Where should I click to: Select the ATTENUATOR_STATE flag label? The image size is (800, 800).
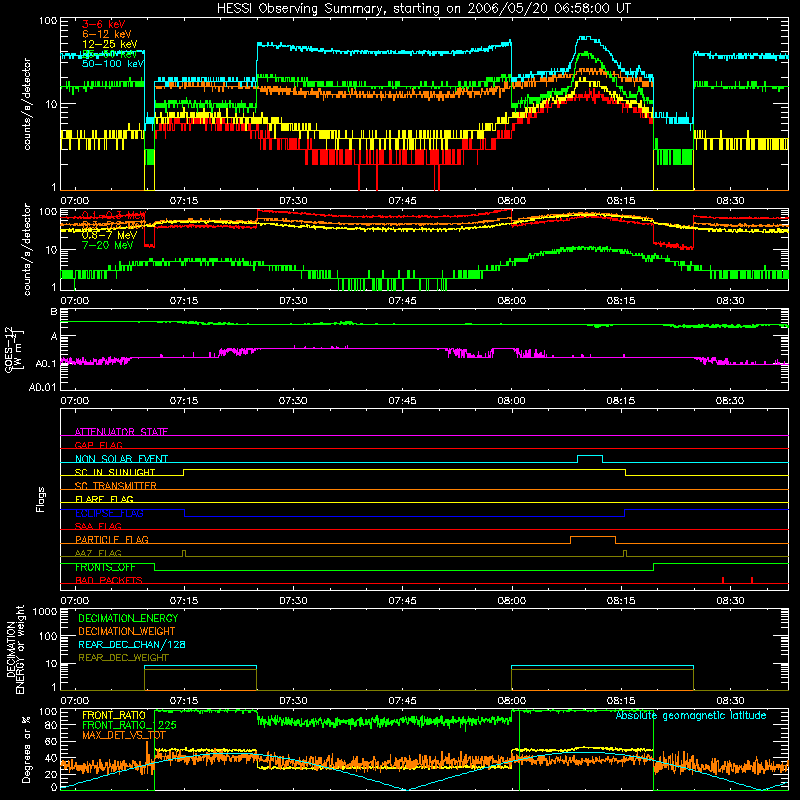(x=121, y=432)
